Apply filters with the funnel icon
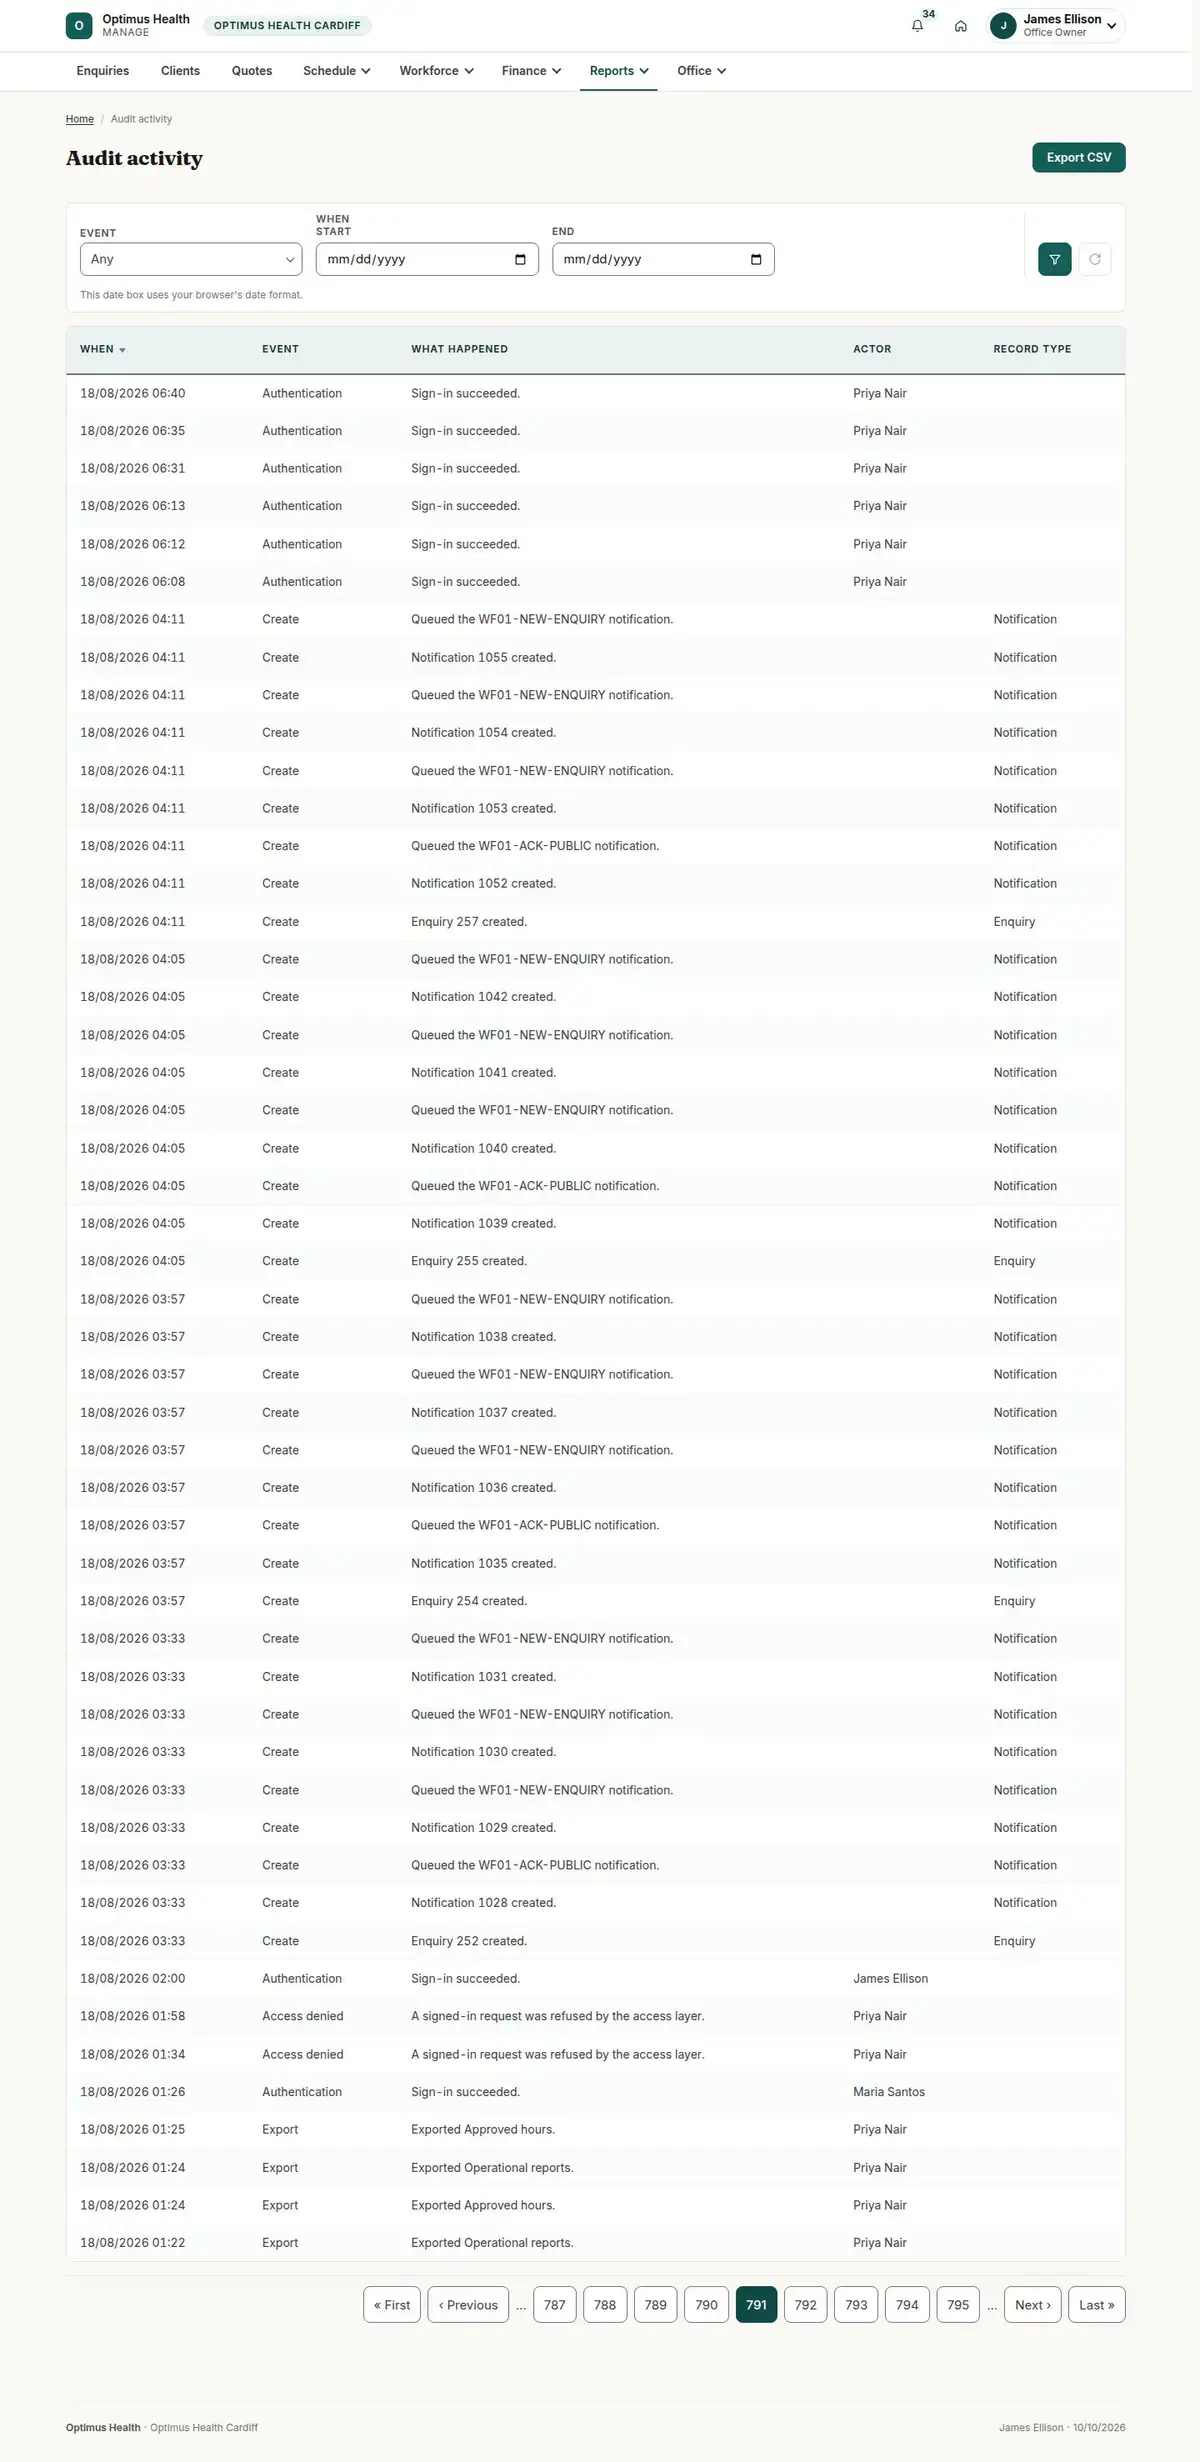The width and height of the screenshot is (1200, 2462). click(1054, 259)
